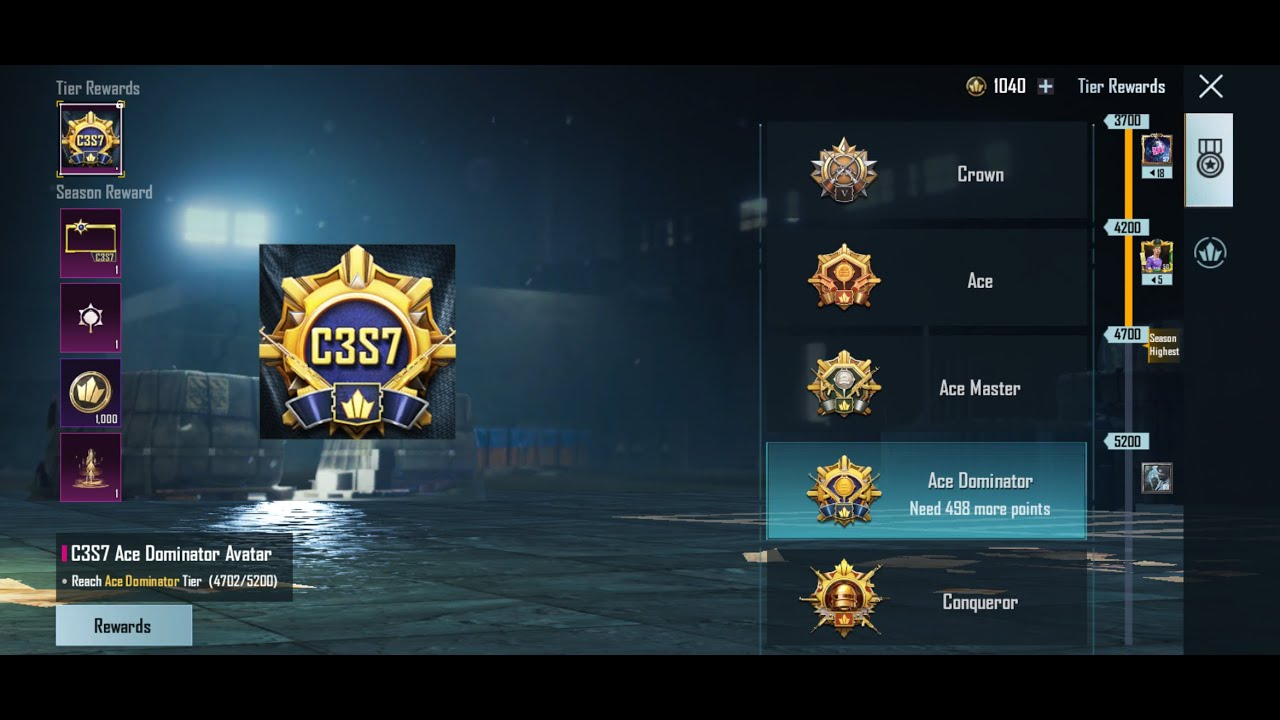The height and width of the screenshot is (720, 1280).
Task: Add more coins with plus icon
Action: coord(1045,87)
